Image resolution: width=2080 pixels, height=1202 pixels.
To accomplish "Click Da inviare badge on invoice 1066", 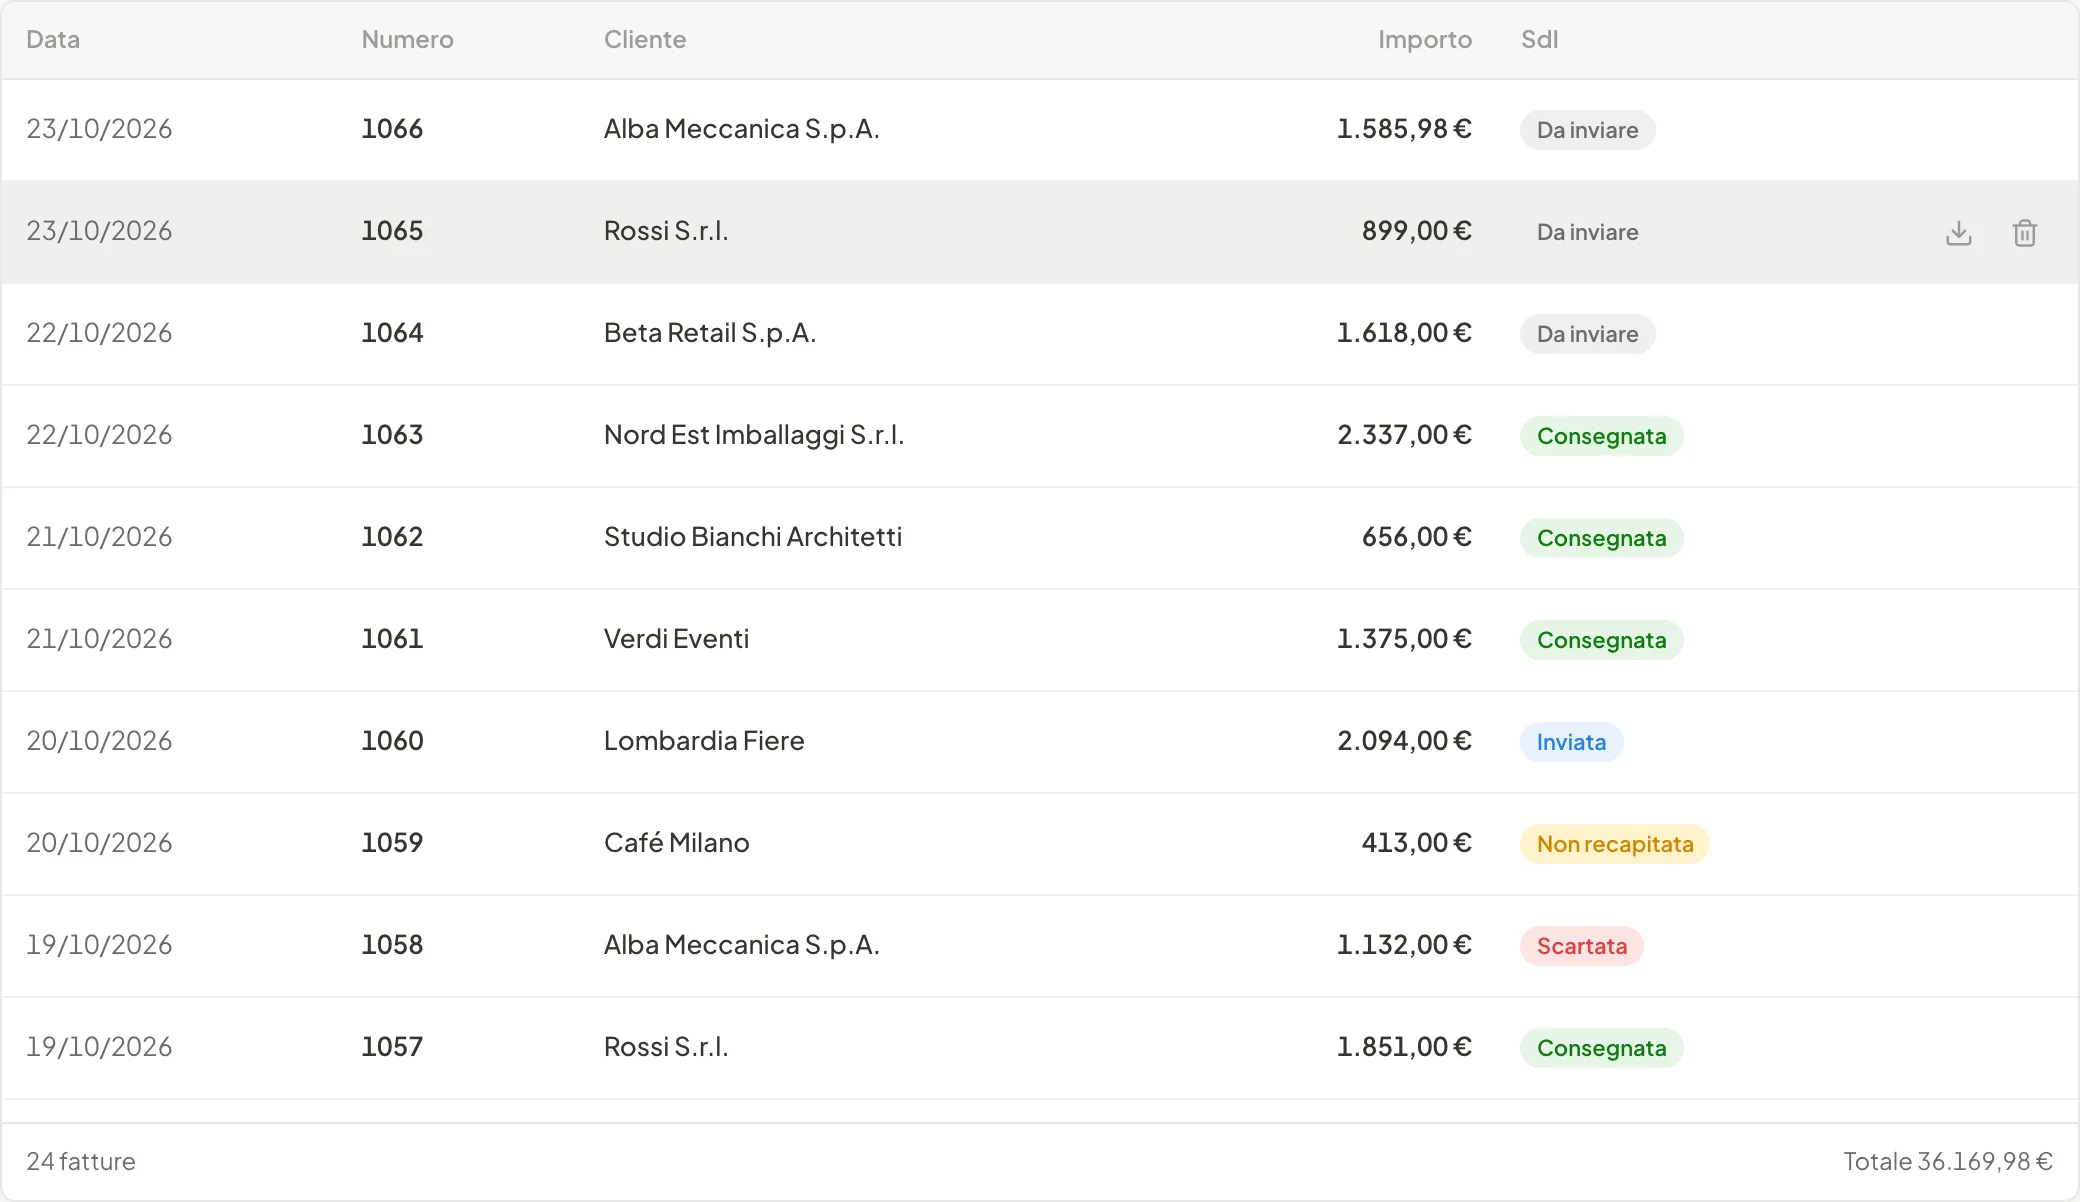I will coord(1588,130).
